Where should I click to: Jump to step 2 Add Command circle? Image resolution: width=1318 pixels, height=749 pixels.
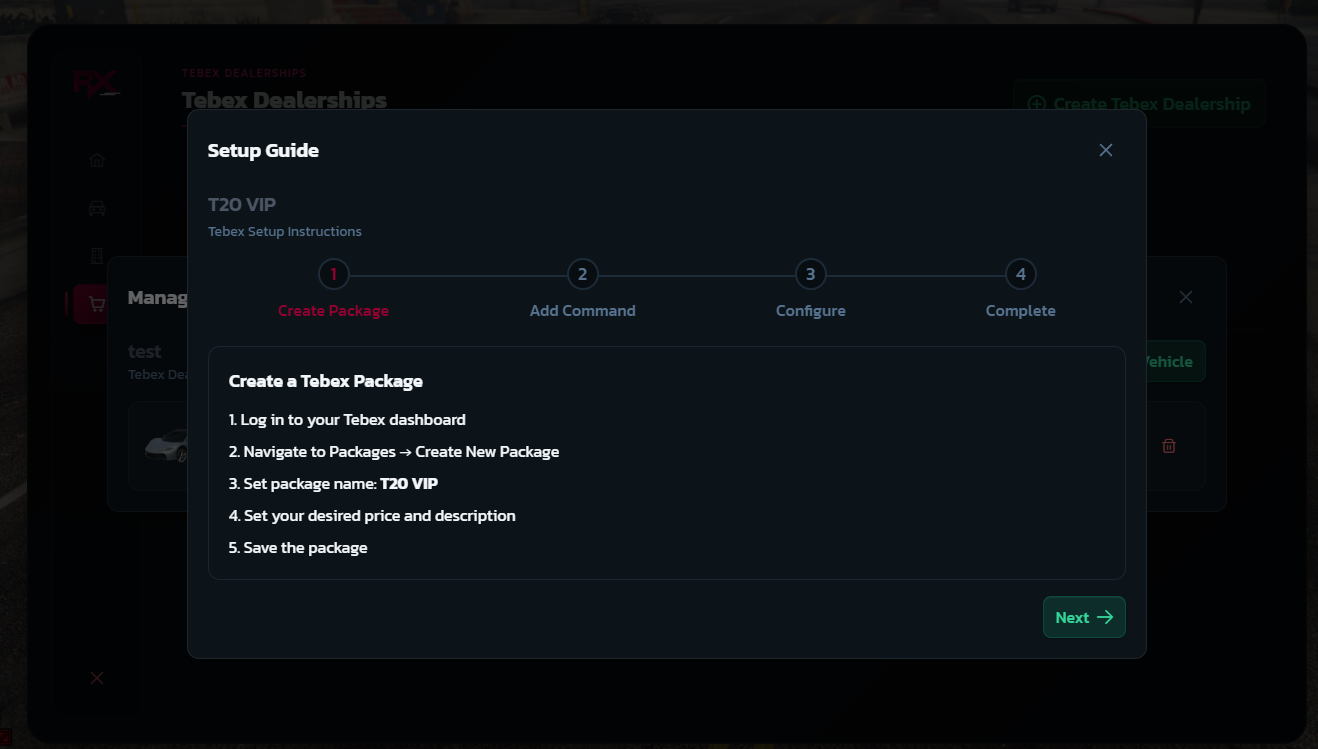(x=583, y=274)
